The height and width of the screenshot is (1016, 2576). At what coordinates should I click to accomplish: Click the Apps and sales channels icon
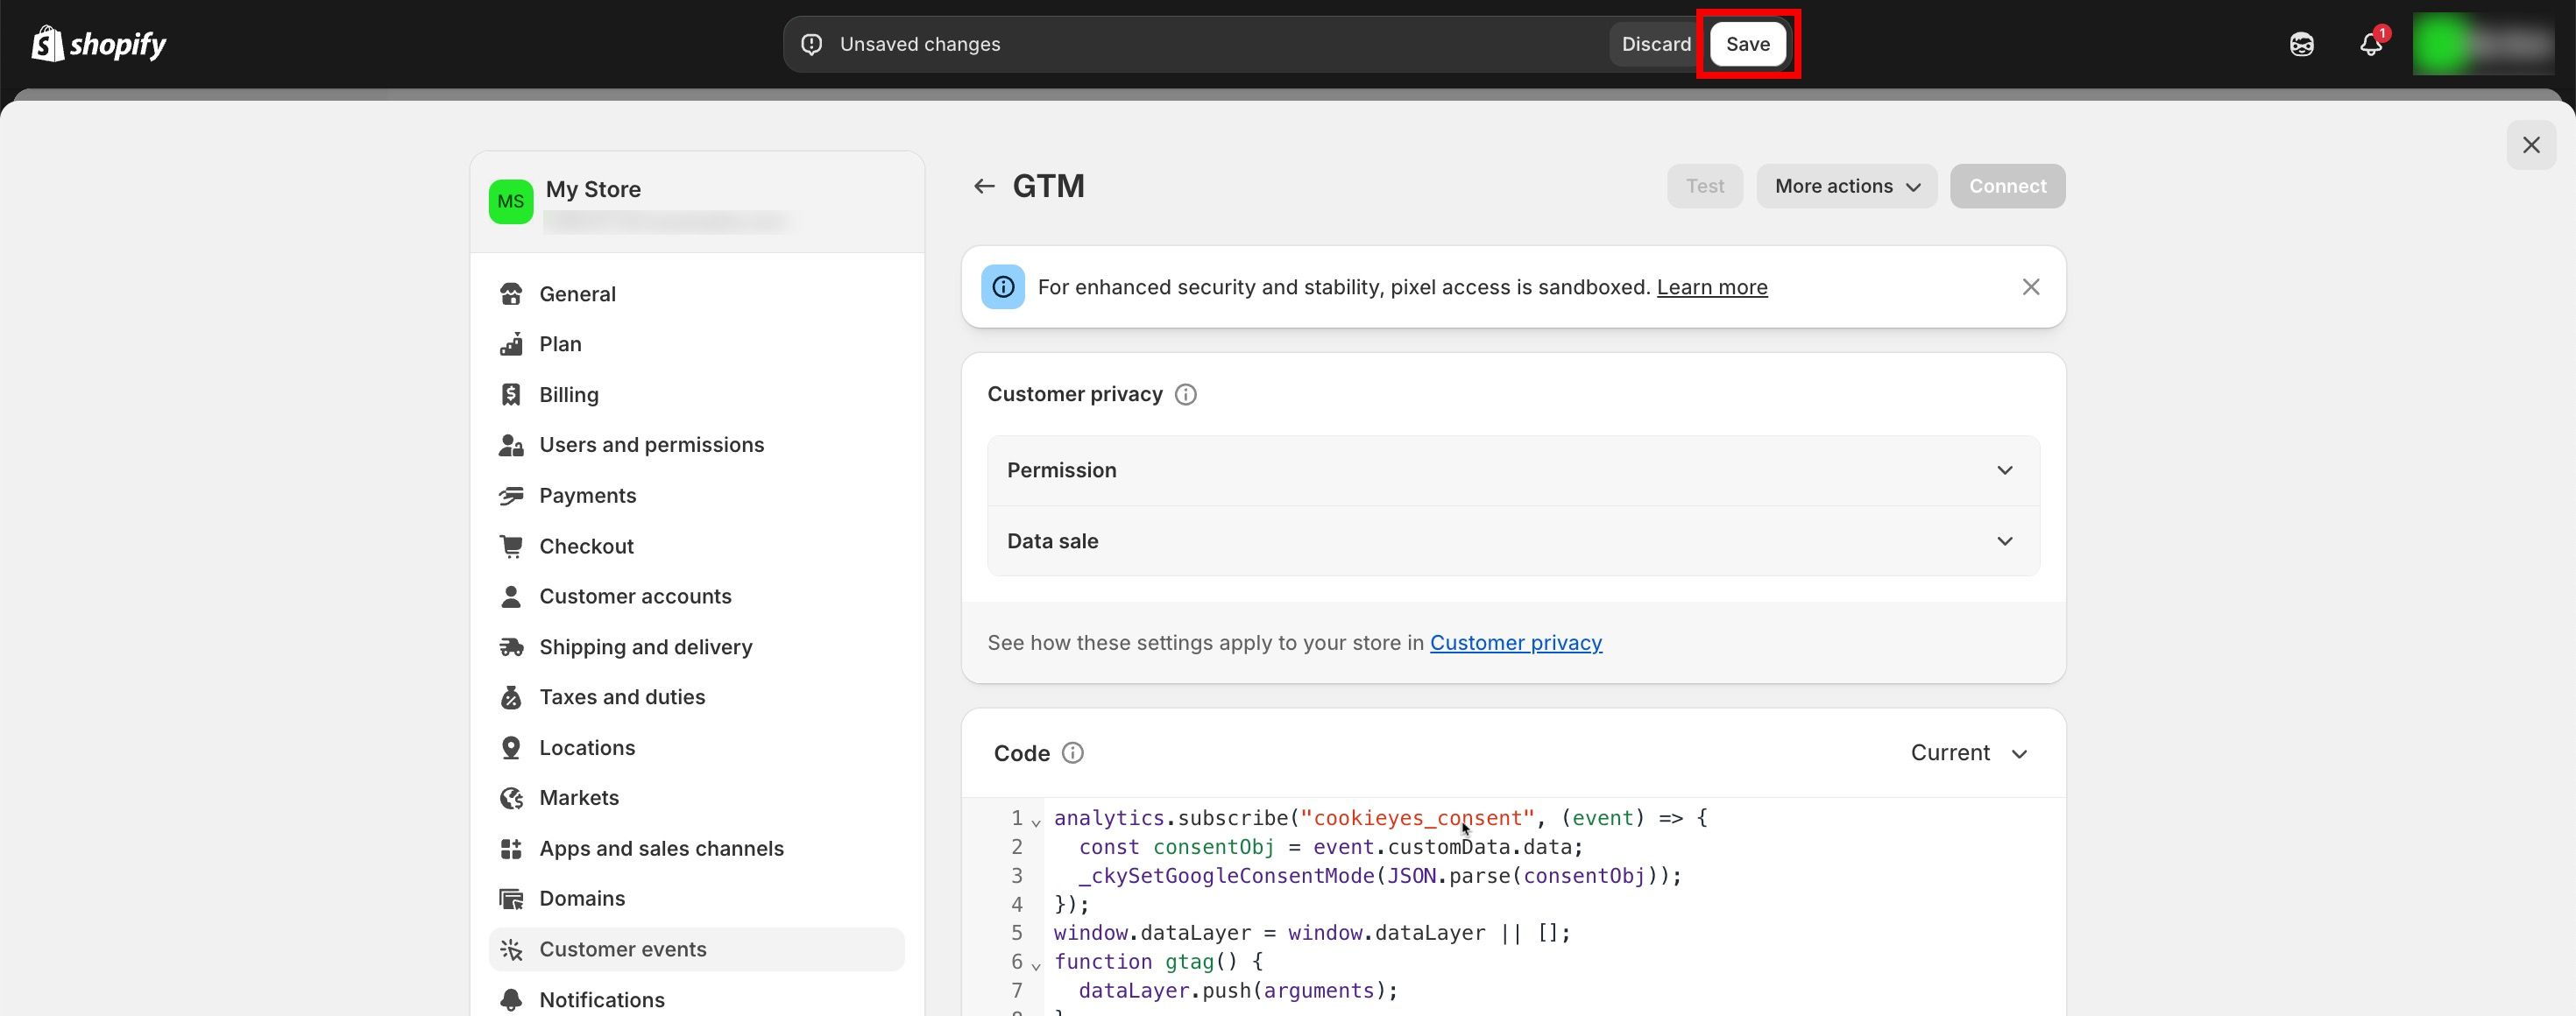511,849
